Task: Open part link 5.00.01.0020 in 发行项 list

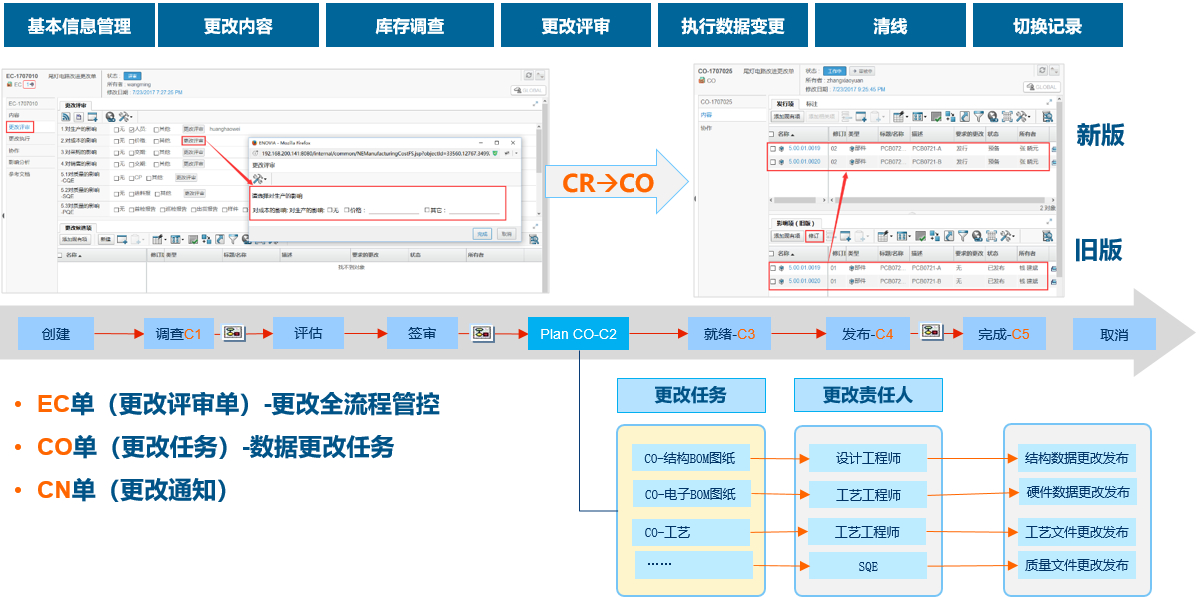Action: click(x=804, y=161)
